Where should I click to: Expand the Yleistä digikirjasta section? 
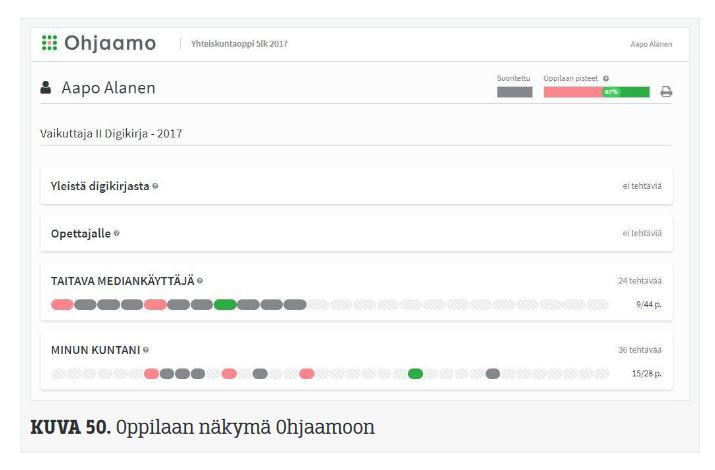point(100,186)
